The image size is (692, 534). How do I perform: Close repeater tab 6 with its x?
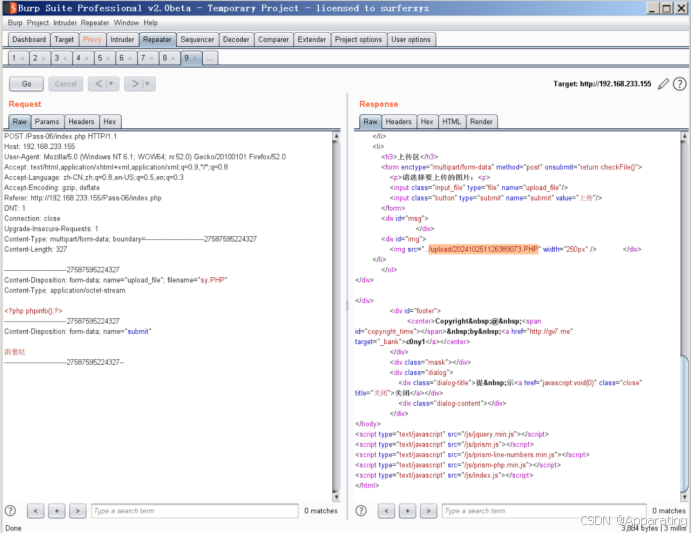130,58
